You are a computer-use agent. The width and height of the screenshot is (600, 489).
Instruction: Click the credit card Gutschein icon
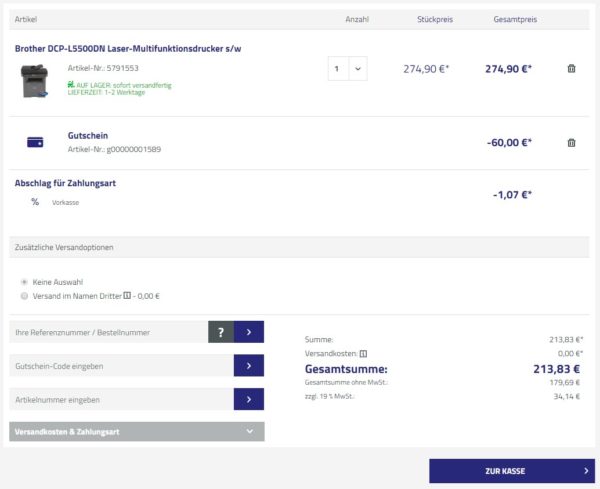click(x=35, y=143)
